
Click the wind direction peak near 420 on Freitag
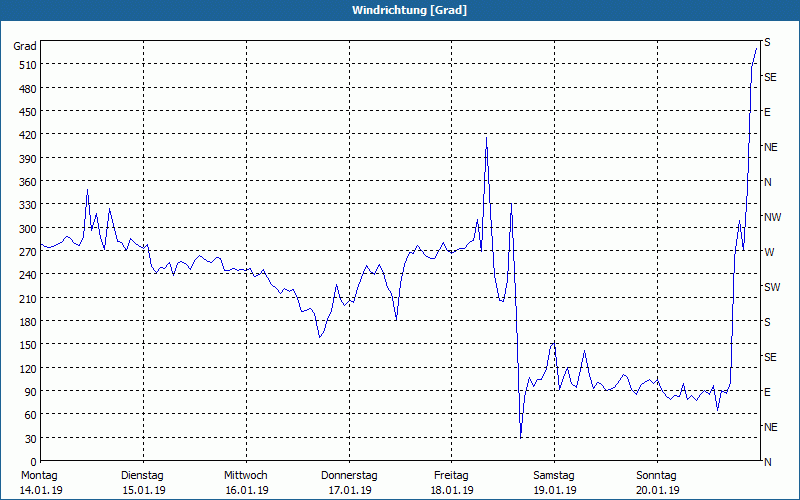tap(486, 137)
